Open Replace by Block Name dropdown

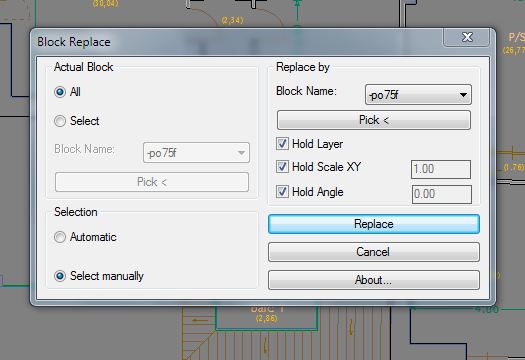tap(418, 95)
